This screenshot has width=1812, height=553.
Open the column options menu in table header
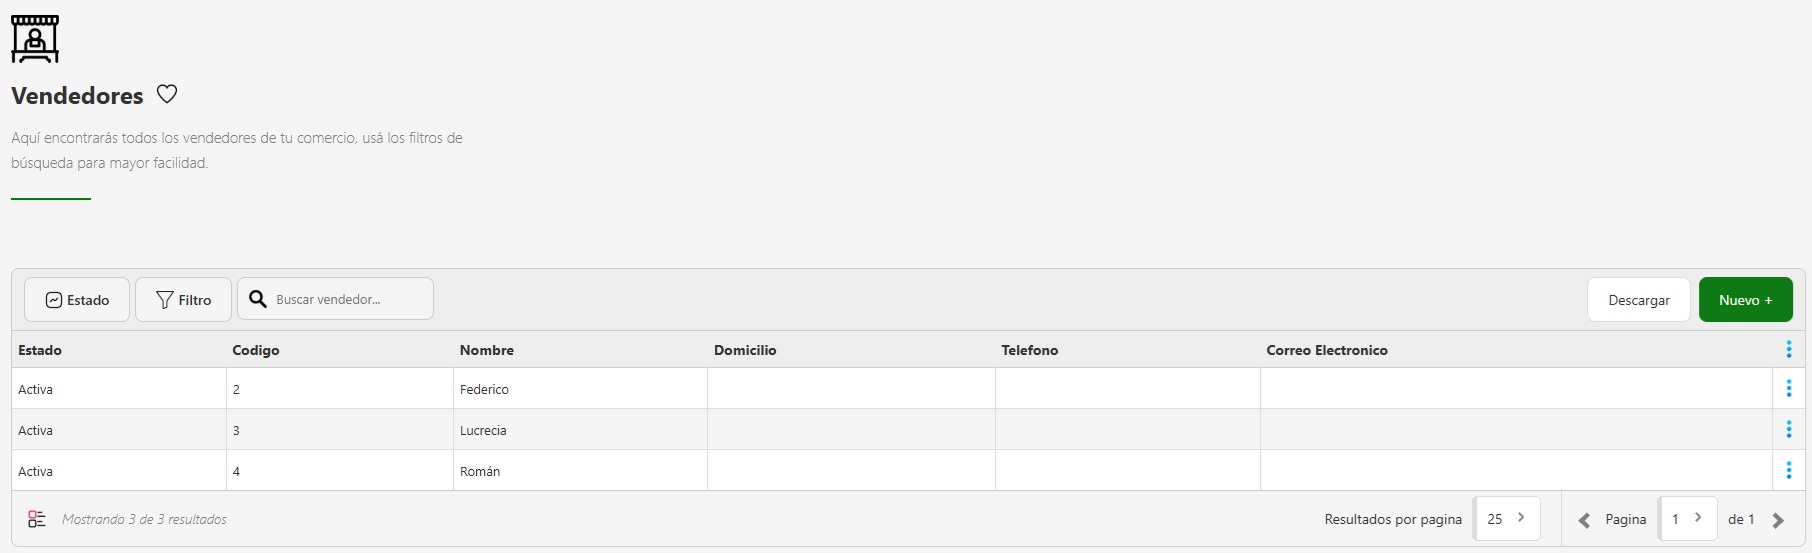coord(1788,350)
